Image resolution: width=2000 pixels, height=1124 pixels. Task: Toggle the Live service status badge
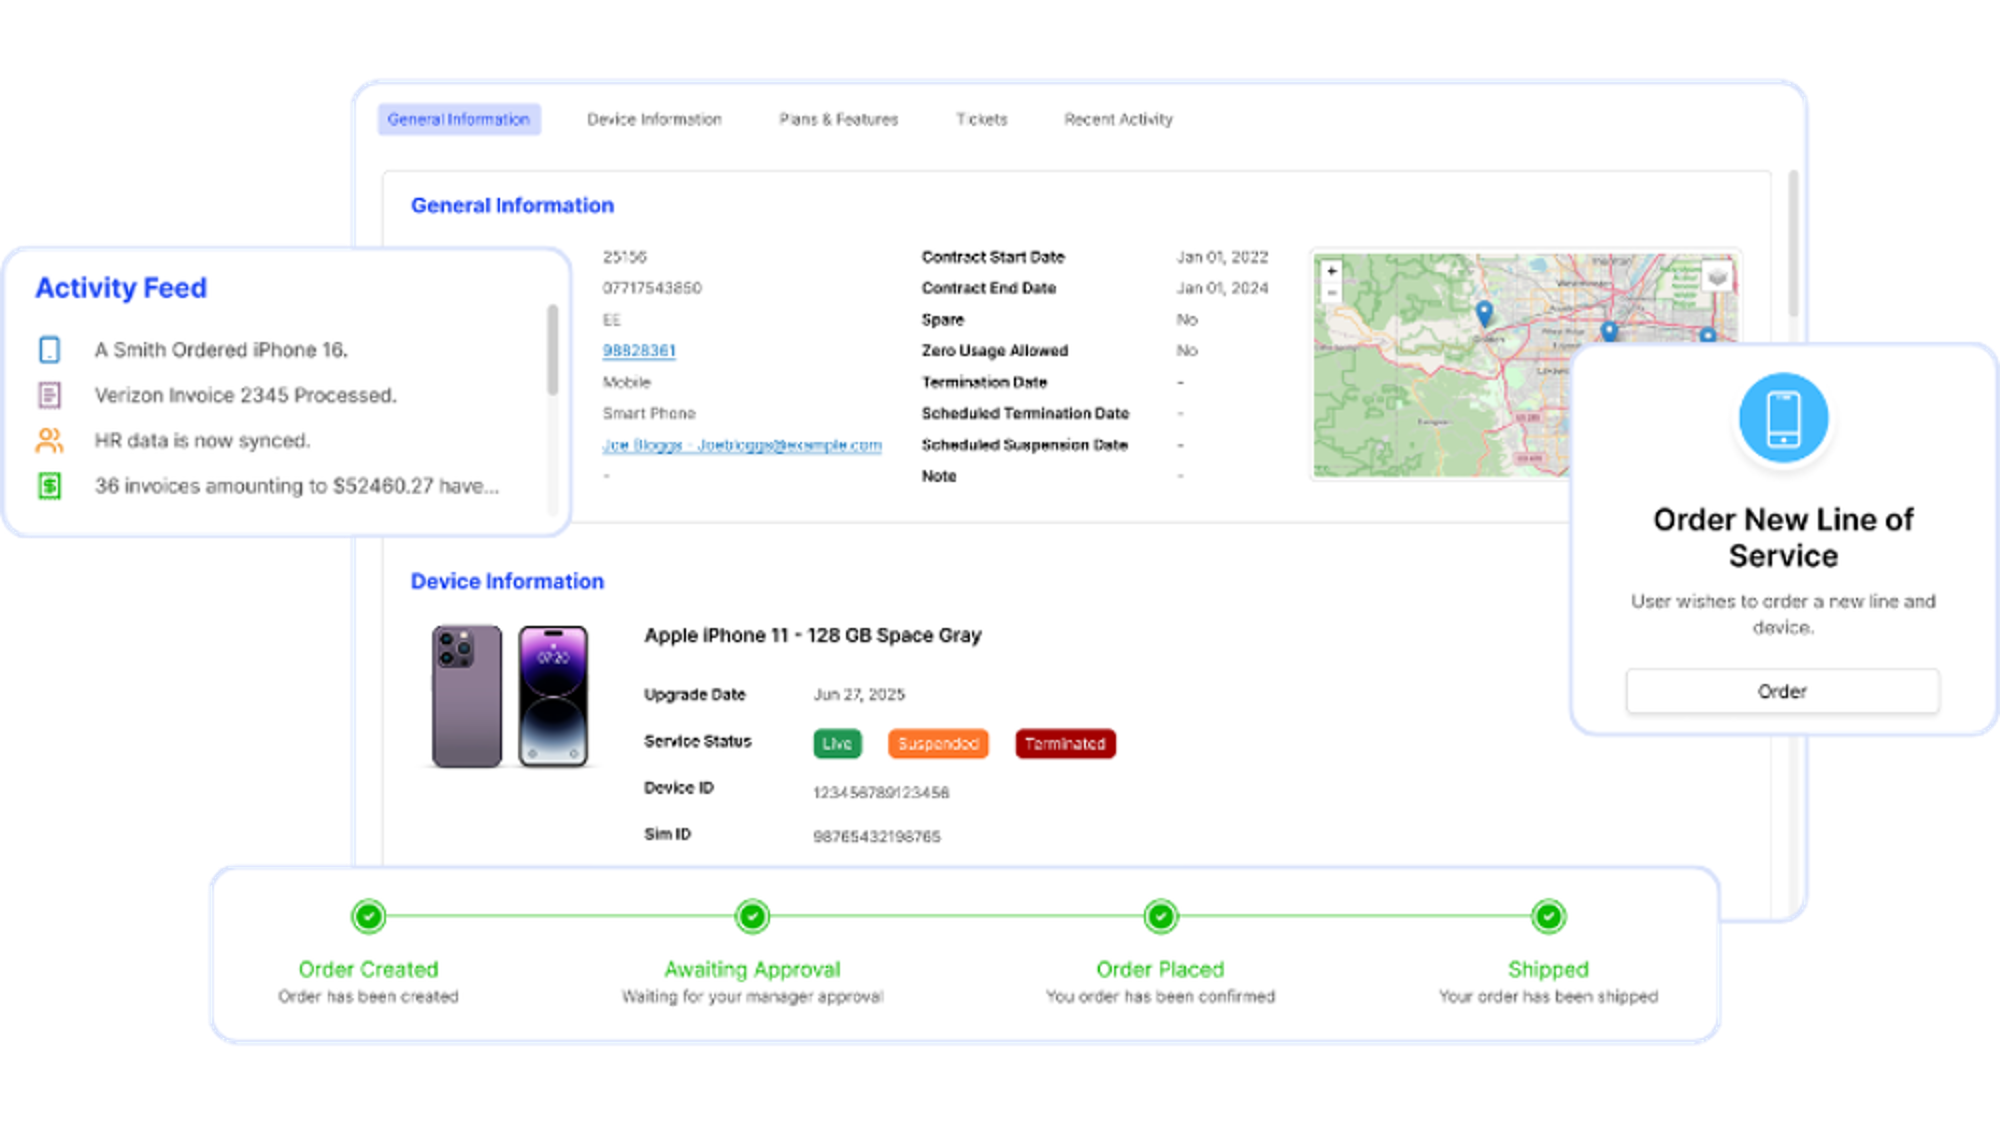pyautogui.click(x=835, y=744)
